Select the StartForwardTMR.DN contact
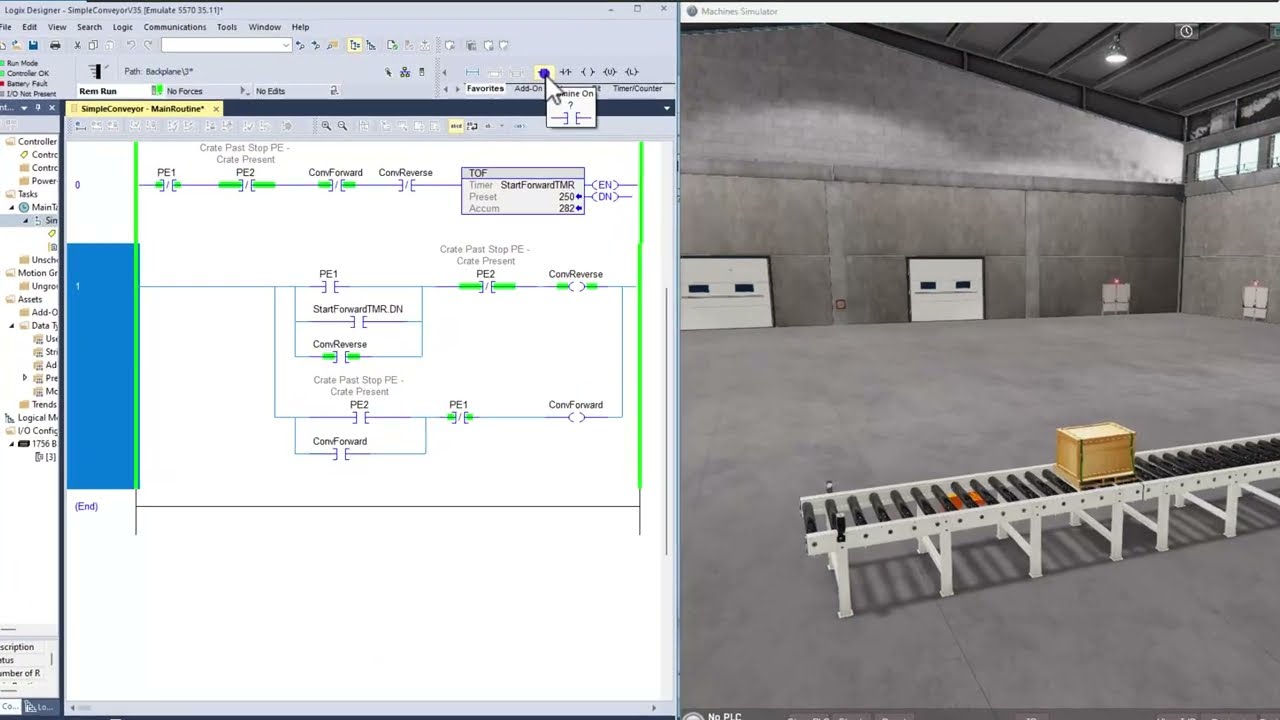 358,322
